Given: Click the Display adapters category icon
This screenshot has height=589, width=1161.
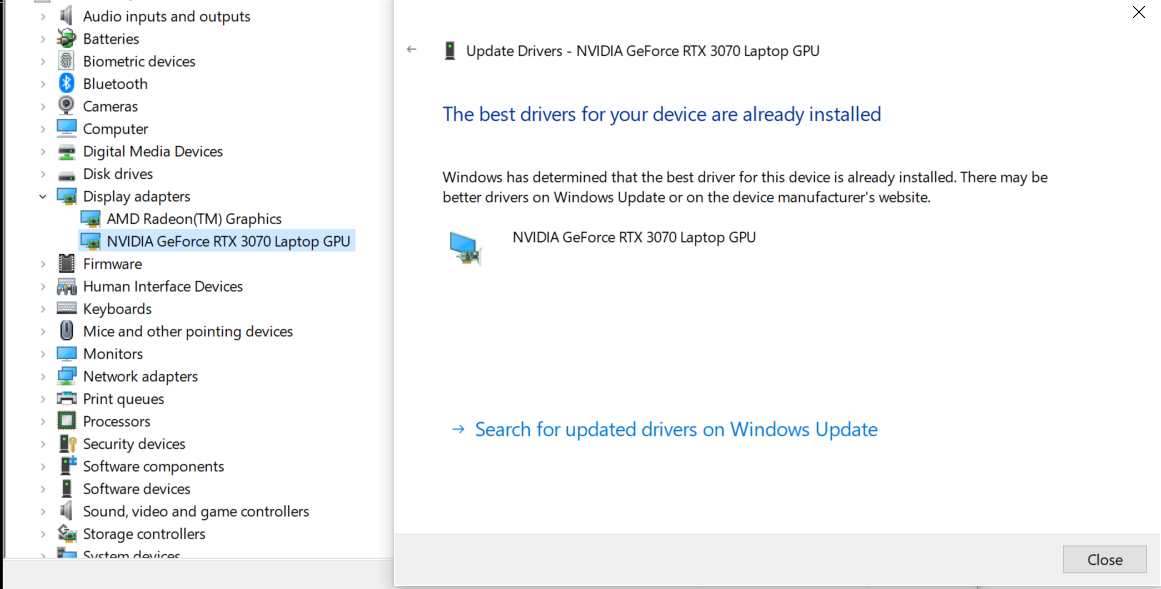Looking at the screenshot, I should click(x=67, y=196).
